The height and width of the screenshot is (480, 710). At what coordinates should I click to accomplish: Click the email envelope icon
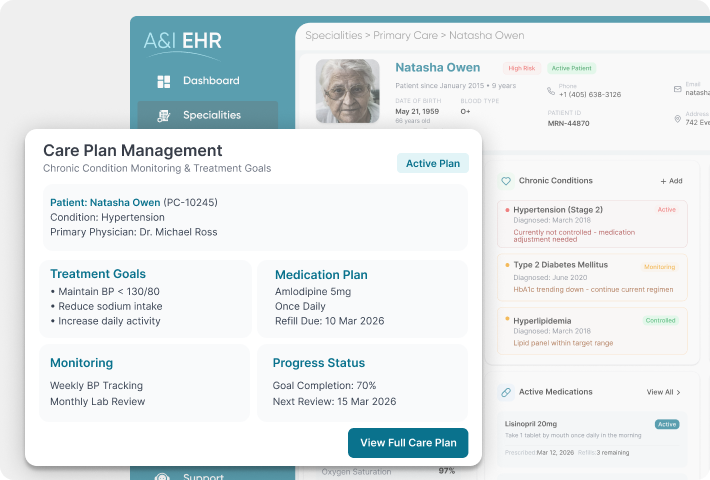tap(677, 89)
